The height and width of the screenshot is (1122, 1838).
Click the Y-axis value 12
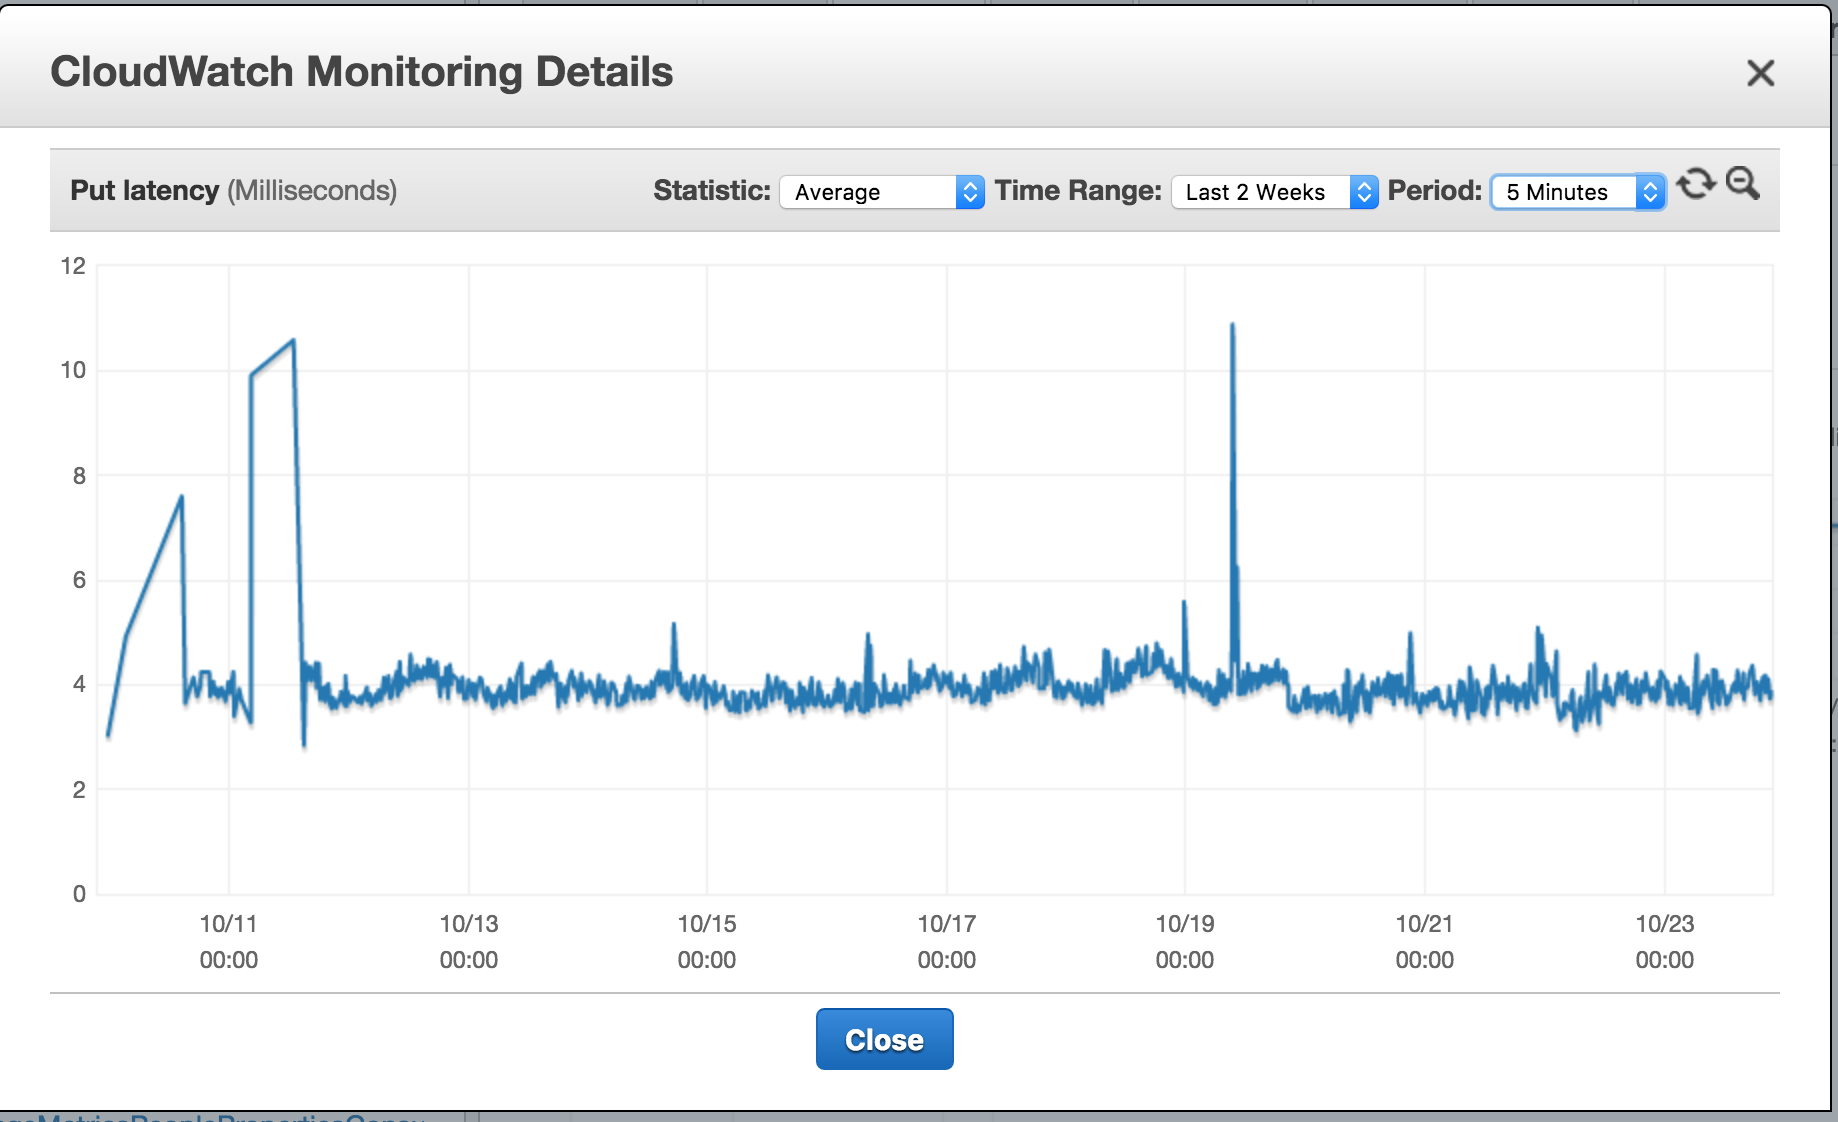73,266
